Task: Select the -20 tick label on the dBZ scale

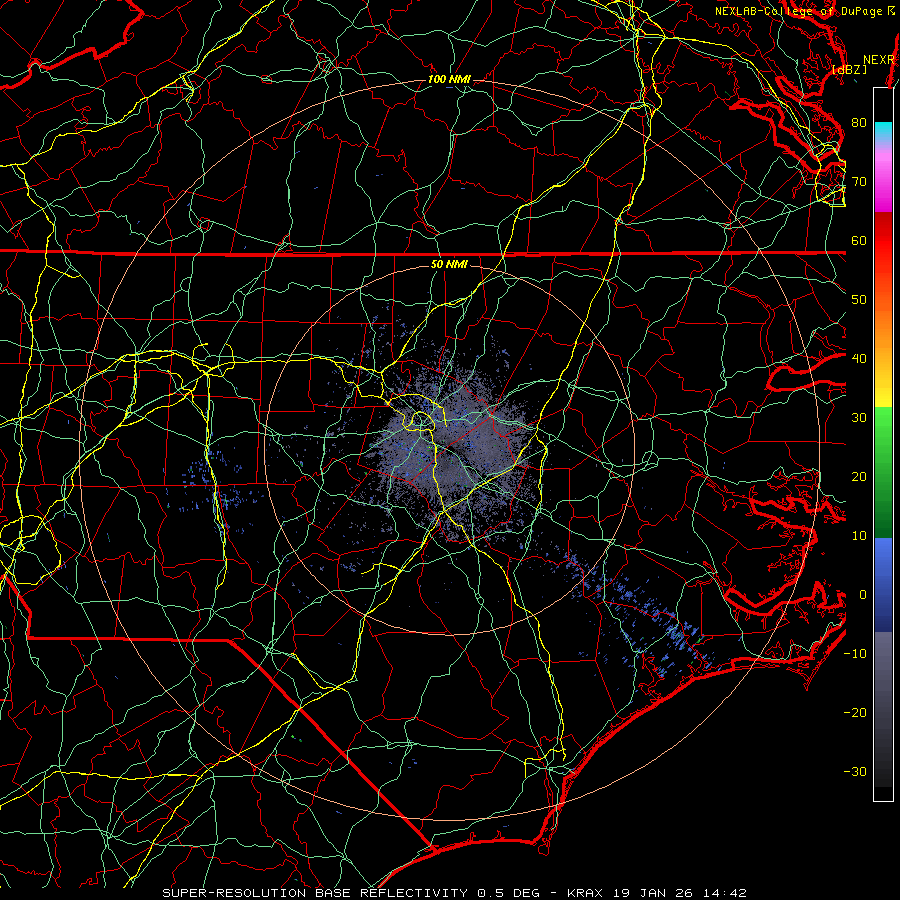Action: 855,712
